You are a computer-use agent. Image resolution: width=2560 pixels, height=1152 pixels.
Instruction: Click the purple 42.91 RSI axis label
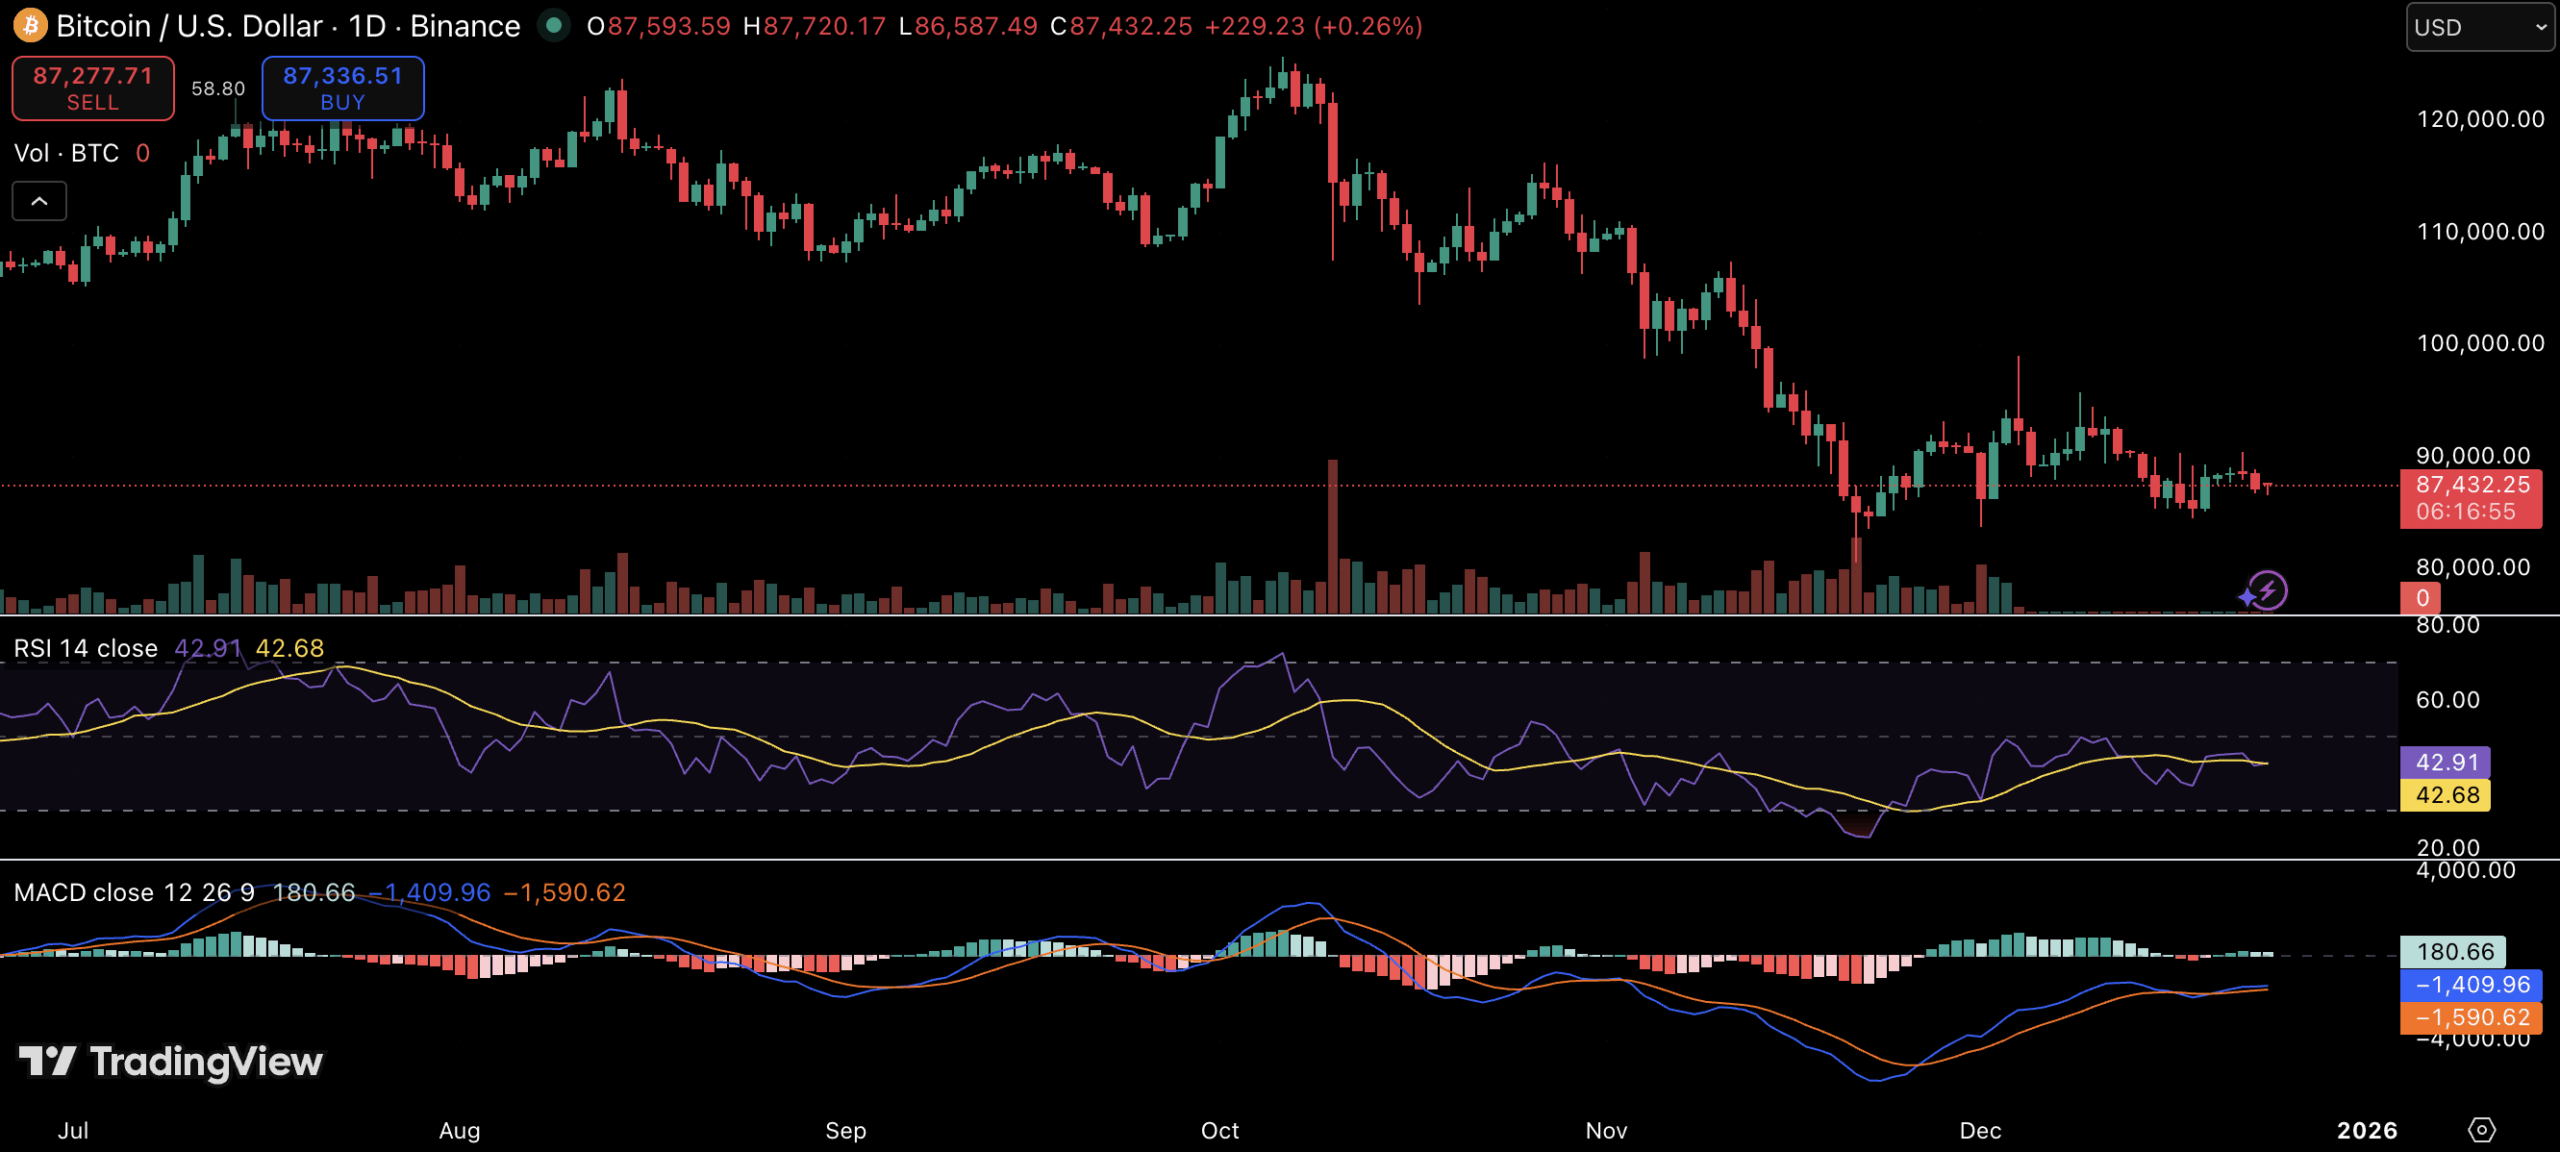[2446, 762]
